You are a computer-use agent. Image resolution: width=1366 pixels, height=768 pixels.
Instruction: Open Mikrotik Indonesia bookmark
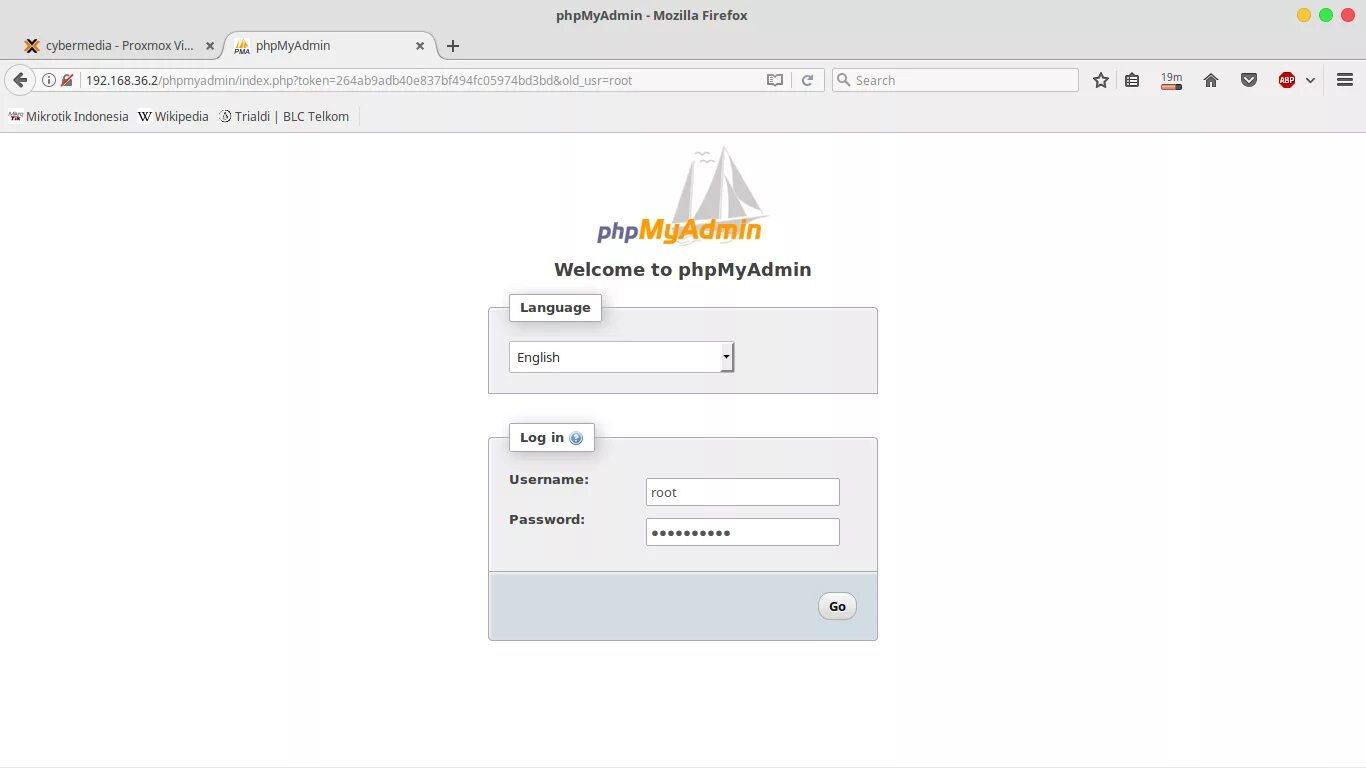coord(69,116)
